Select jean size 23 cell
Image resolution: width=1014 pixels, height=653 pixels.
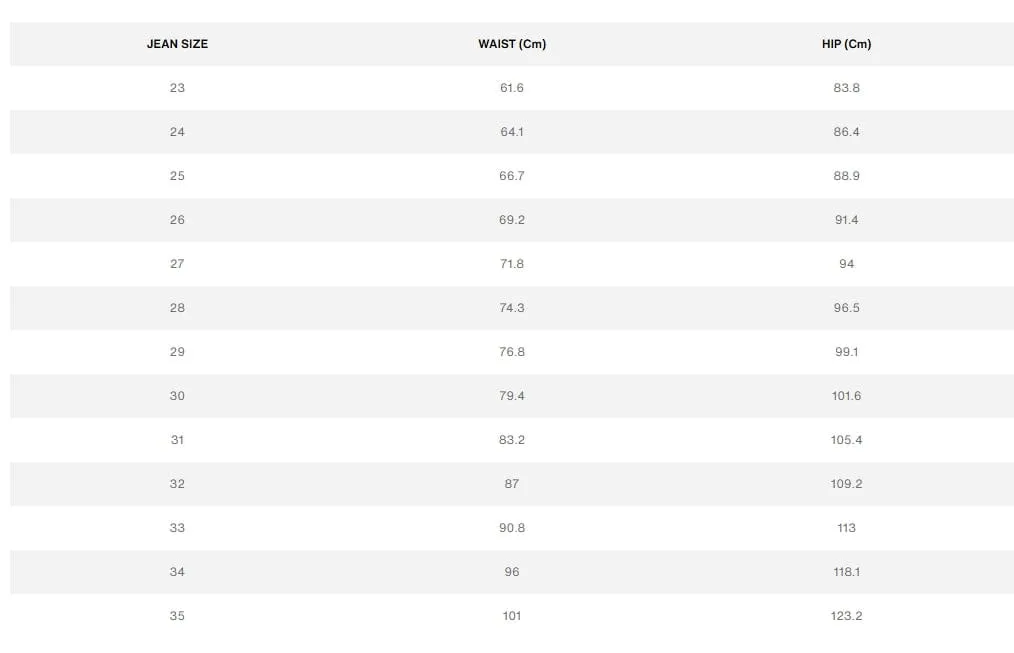tap(177, 88)
